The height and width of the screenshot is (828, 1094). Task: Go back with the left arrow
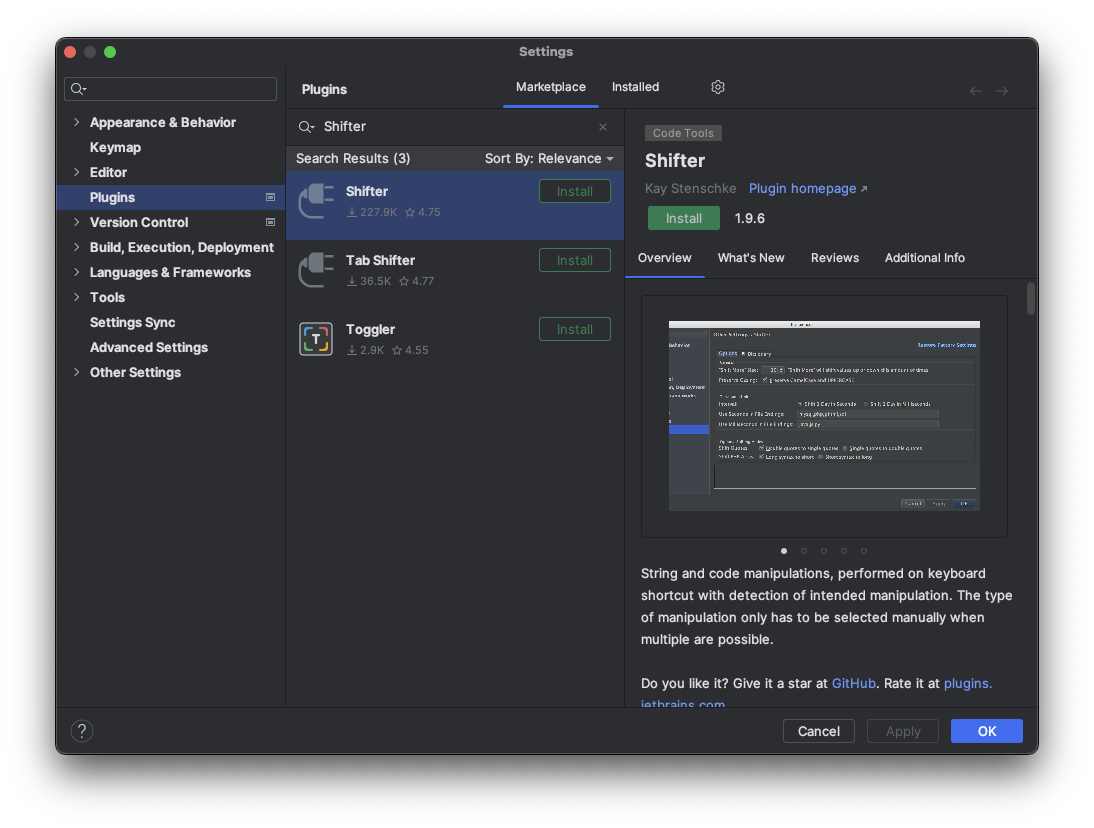click(x=975, y=91)
